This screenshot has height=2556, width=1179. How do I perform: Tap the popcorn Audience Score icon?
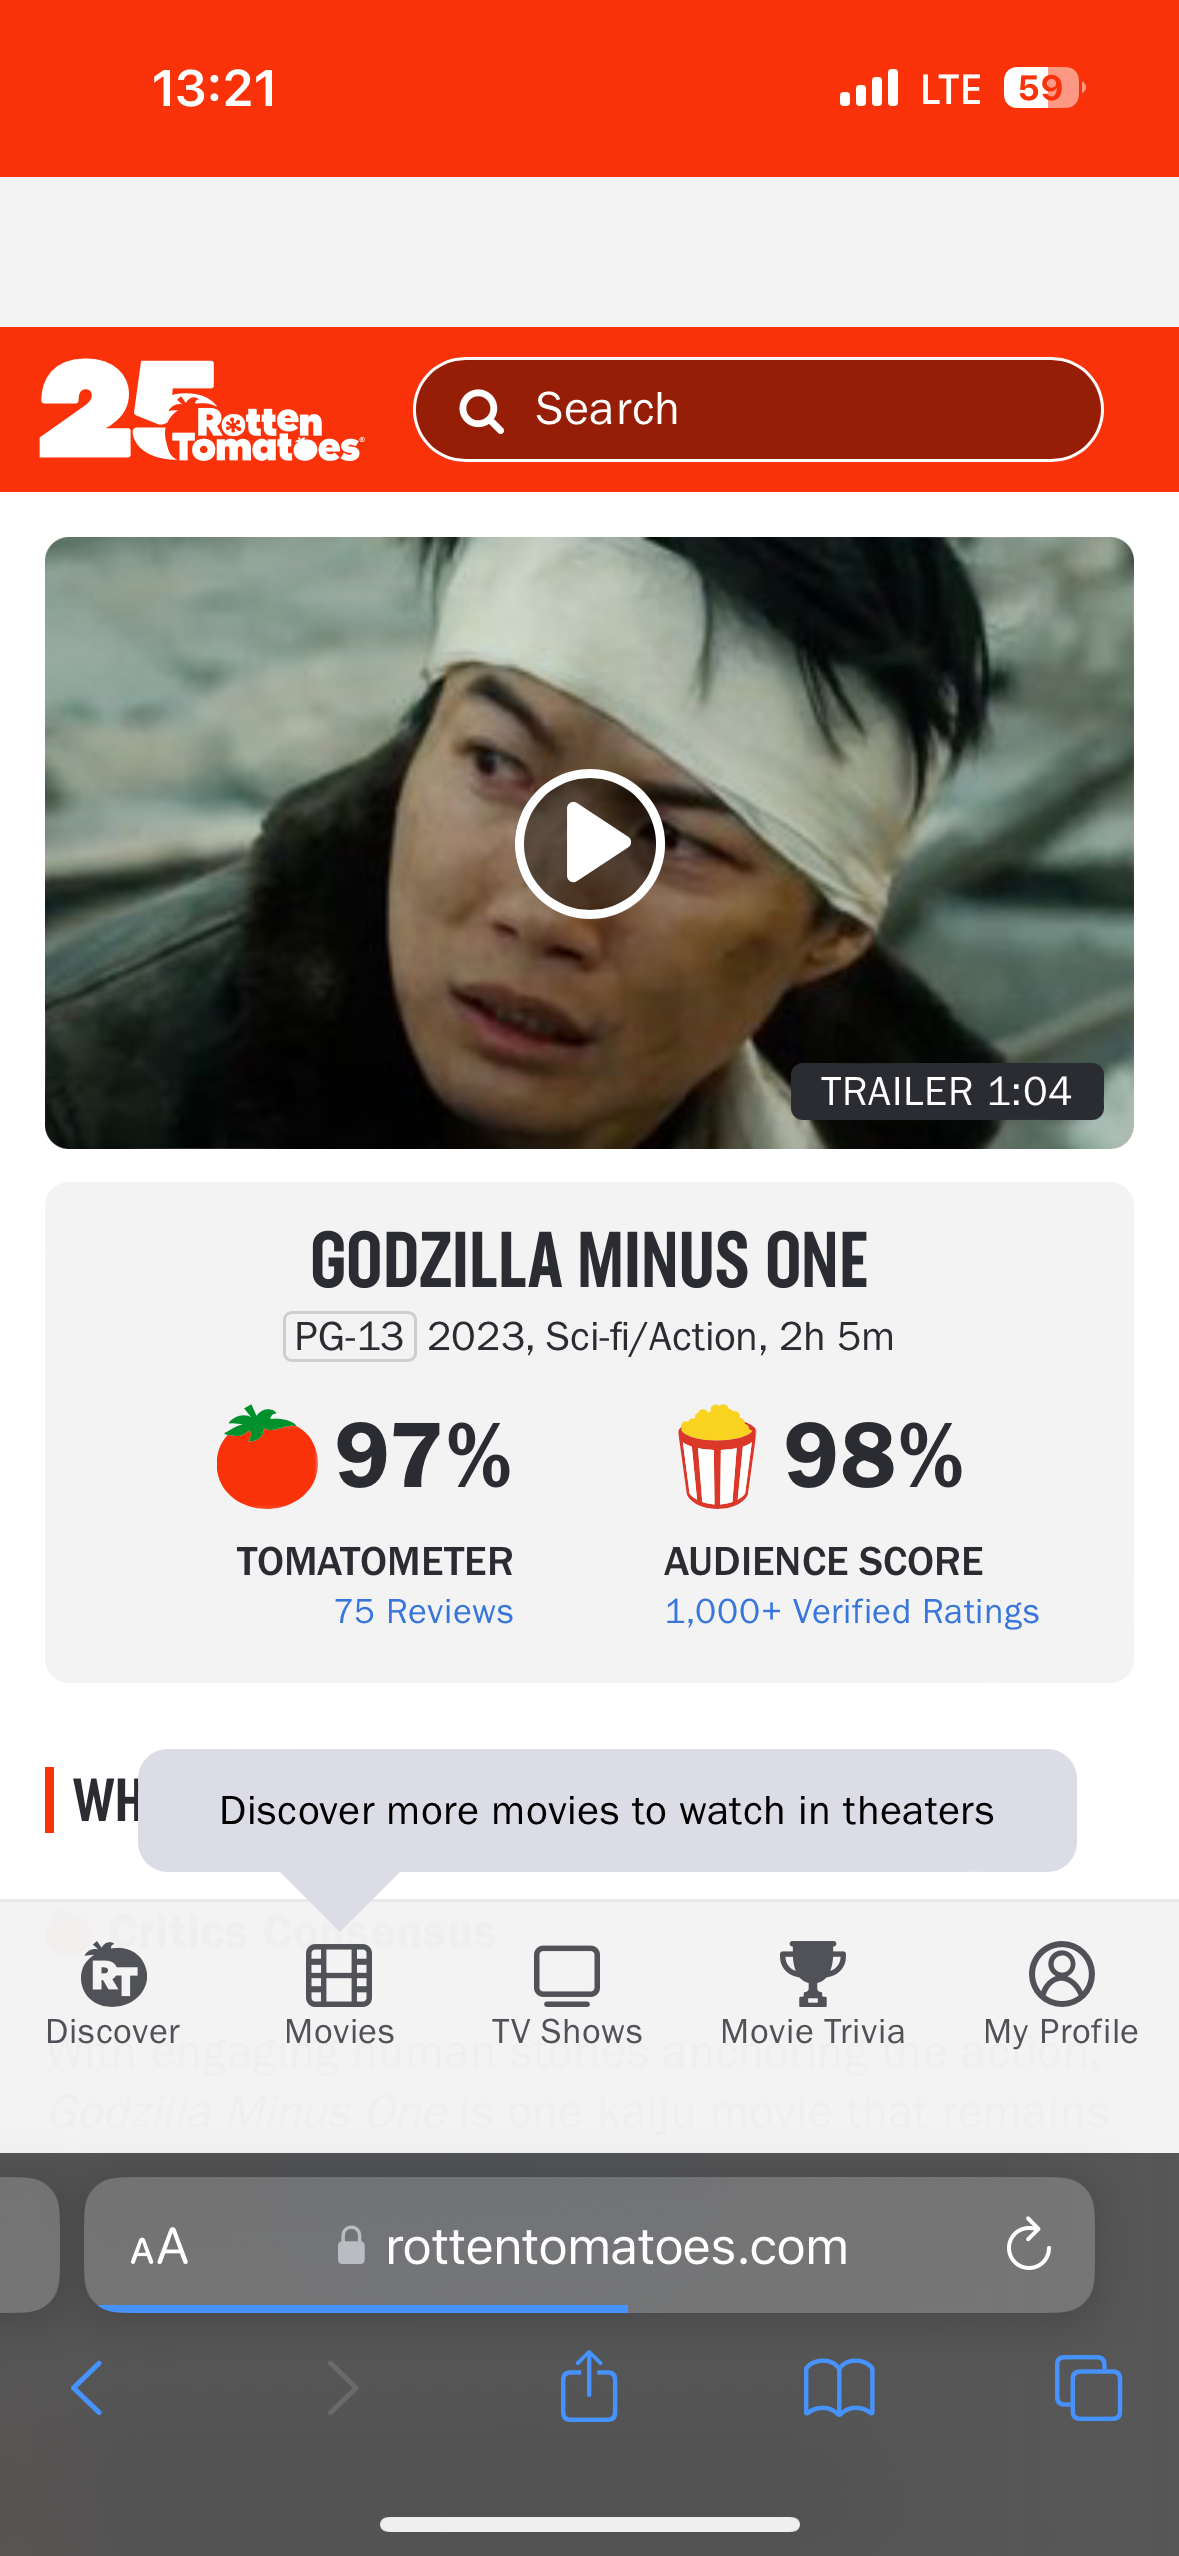pos(717,1457)
